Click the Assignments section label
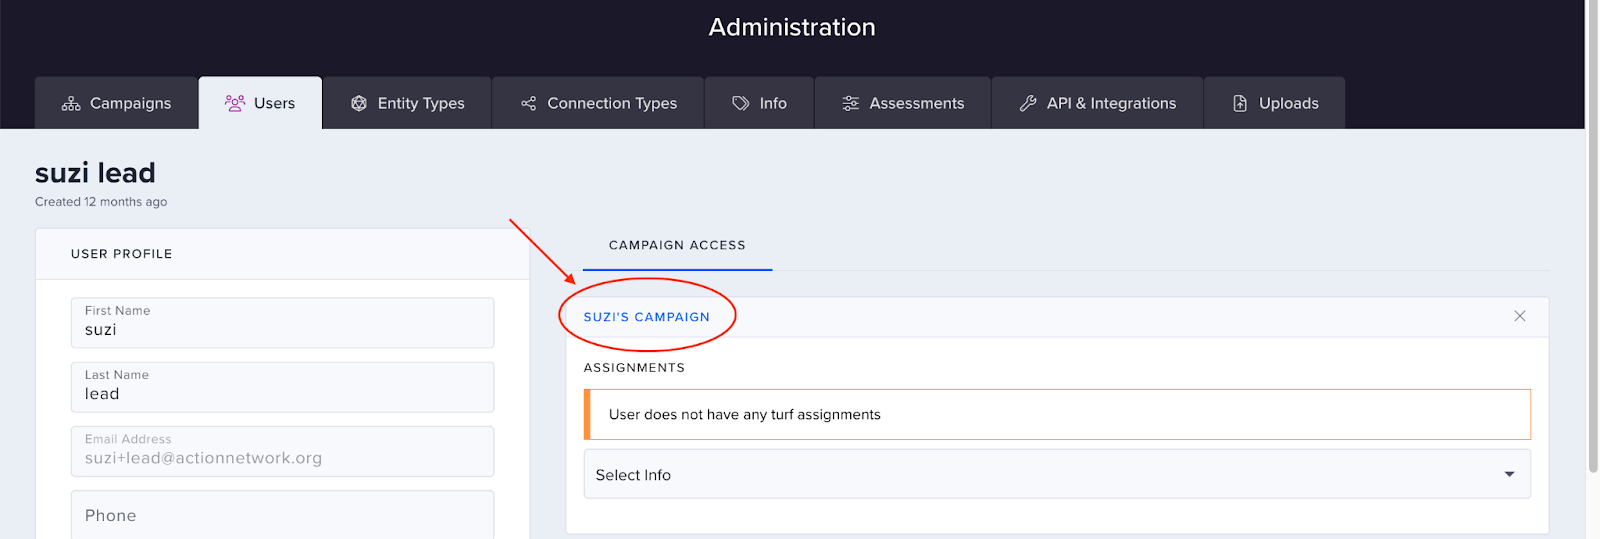Screen dimensions: 1600x539 [634, 368]
